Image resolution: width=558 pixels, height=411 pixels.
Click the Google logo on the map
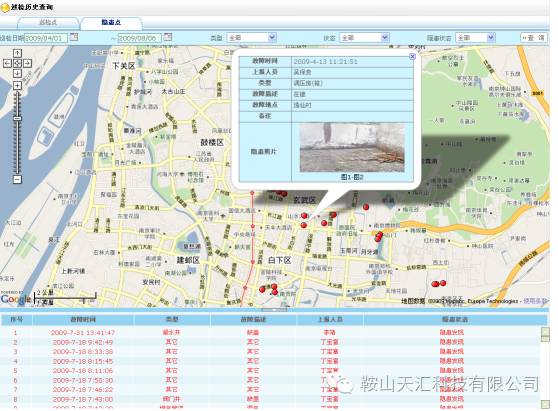click(x=16, y=299)
